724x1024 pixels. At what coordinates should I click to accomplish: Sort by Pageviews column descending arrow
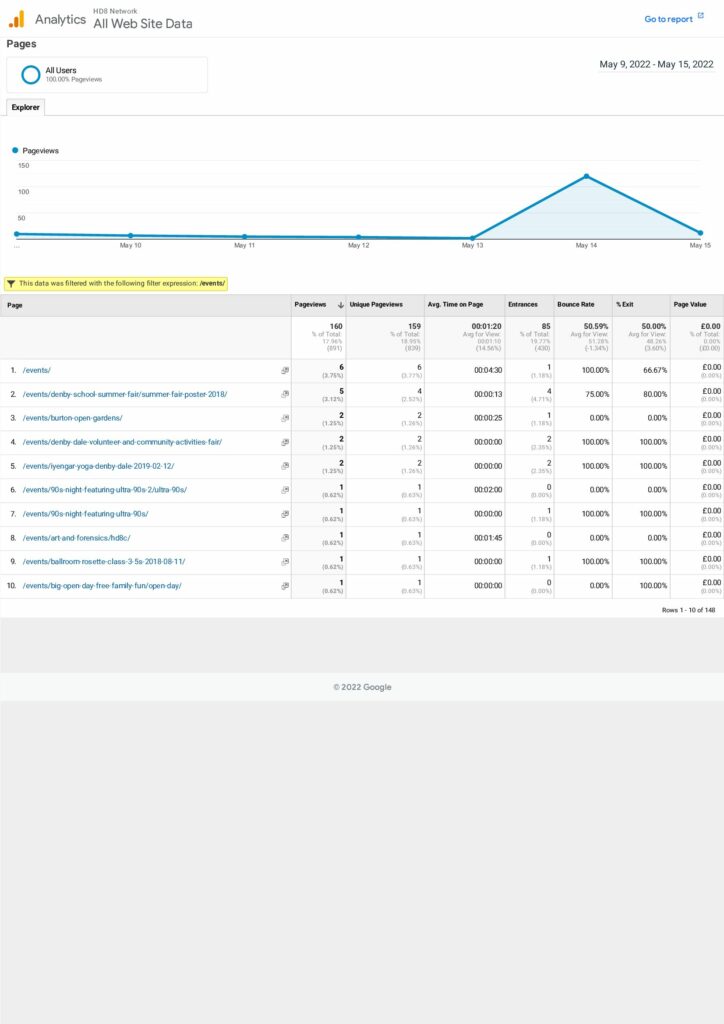click(x=341, y=304)
